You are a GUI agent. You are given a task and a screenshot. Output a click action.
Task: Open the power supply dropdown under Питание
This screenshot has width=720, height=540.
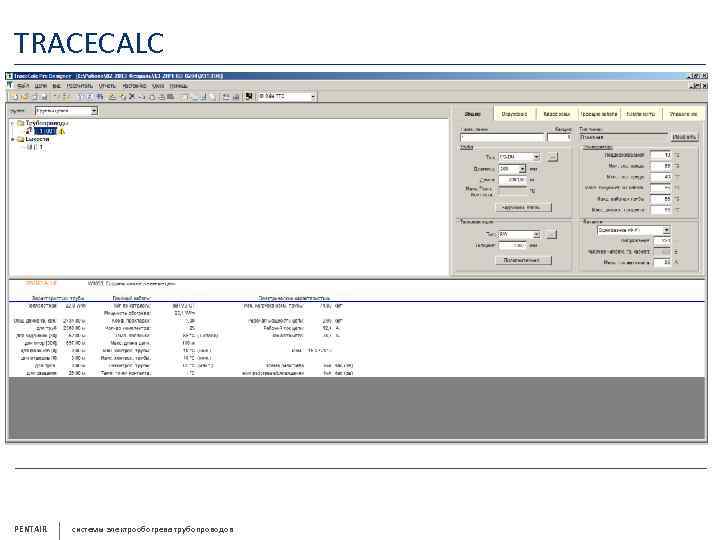click(x=633, y=230)
